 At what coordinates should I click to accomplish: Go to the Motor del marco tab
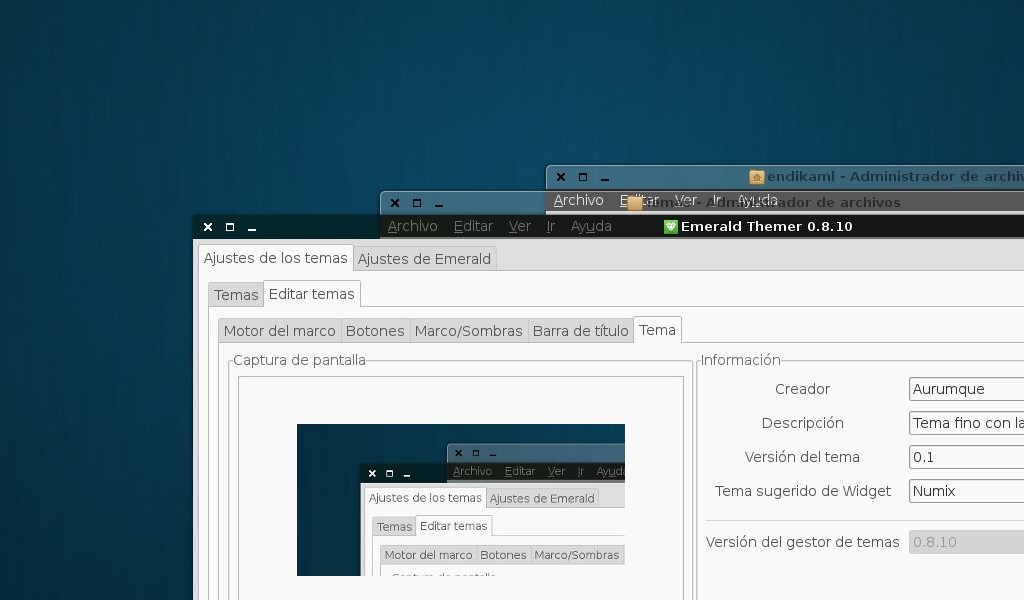pos(280,331)
